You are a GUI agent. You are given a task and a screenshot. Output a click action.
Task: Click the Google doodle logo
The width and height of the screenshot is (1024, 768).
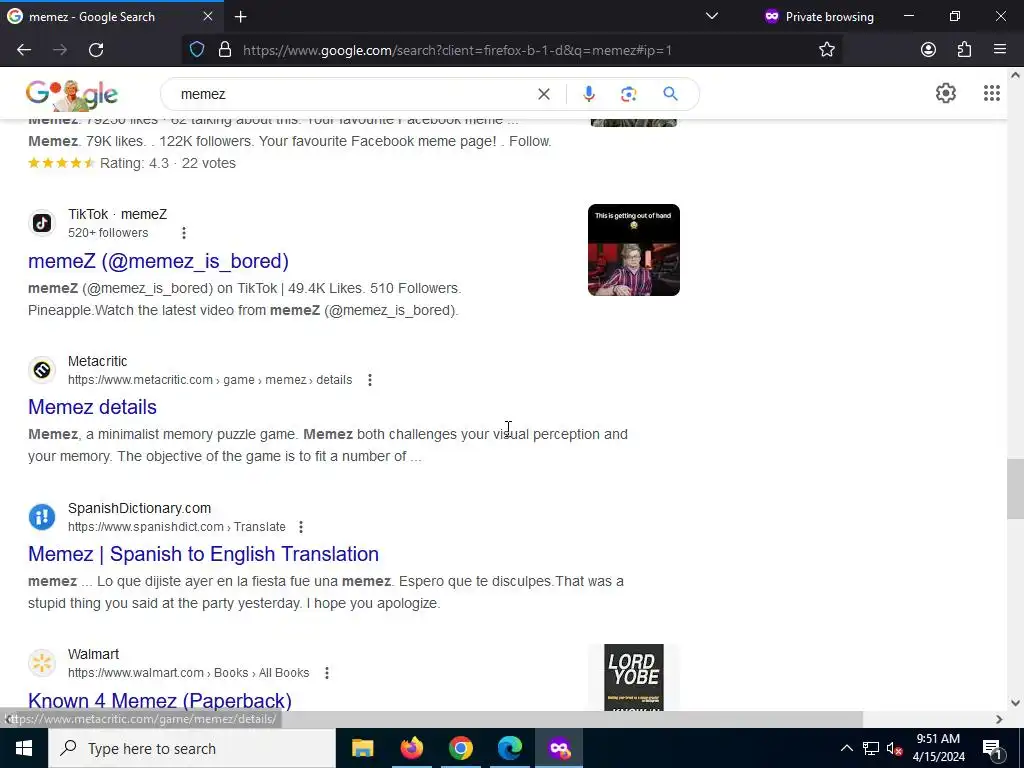click(72, 95)
